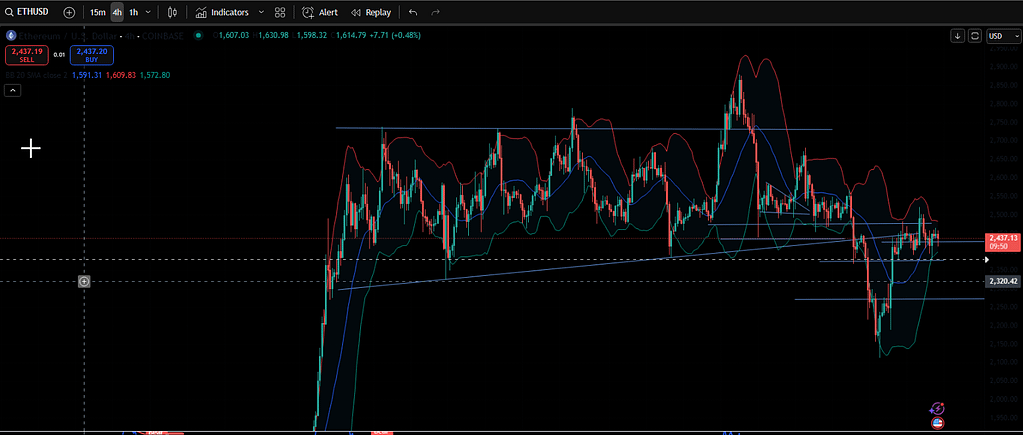
Task: Click the plus button on crosshair line
Action: 84,282
